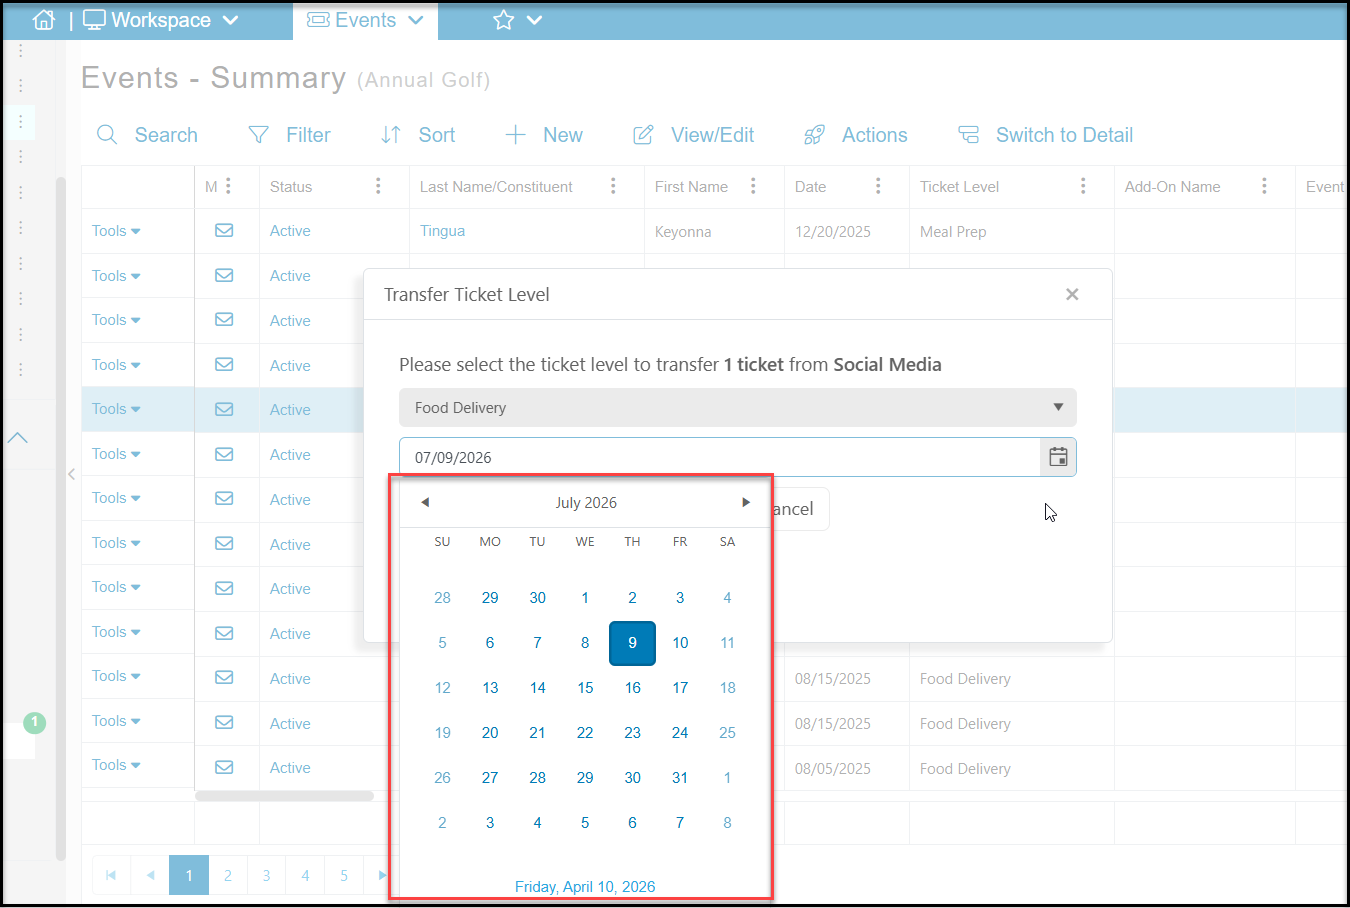Click the envelope icon in highlighted row
1350x908 pixels.
(x=224, y=409)
